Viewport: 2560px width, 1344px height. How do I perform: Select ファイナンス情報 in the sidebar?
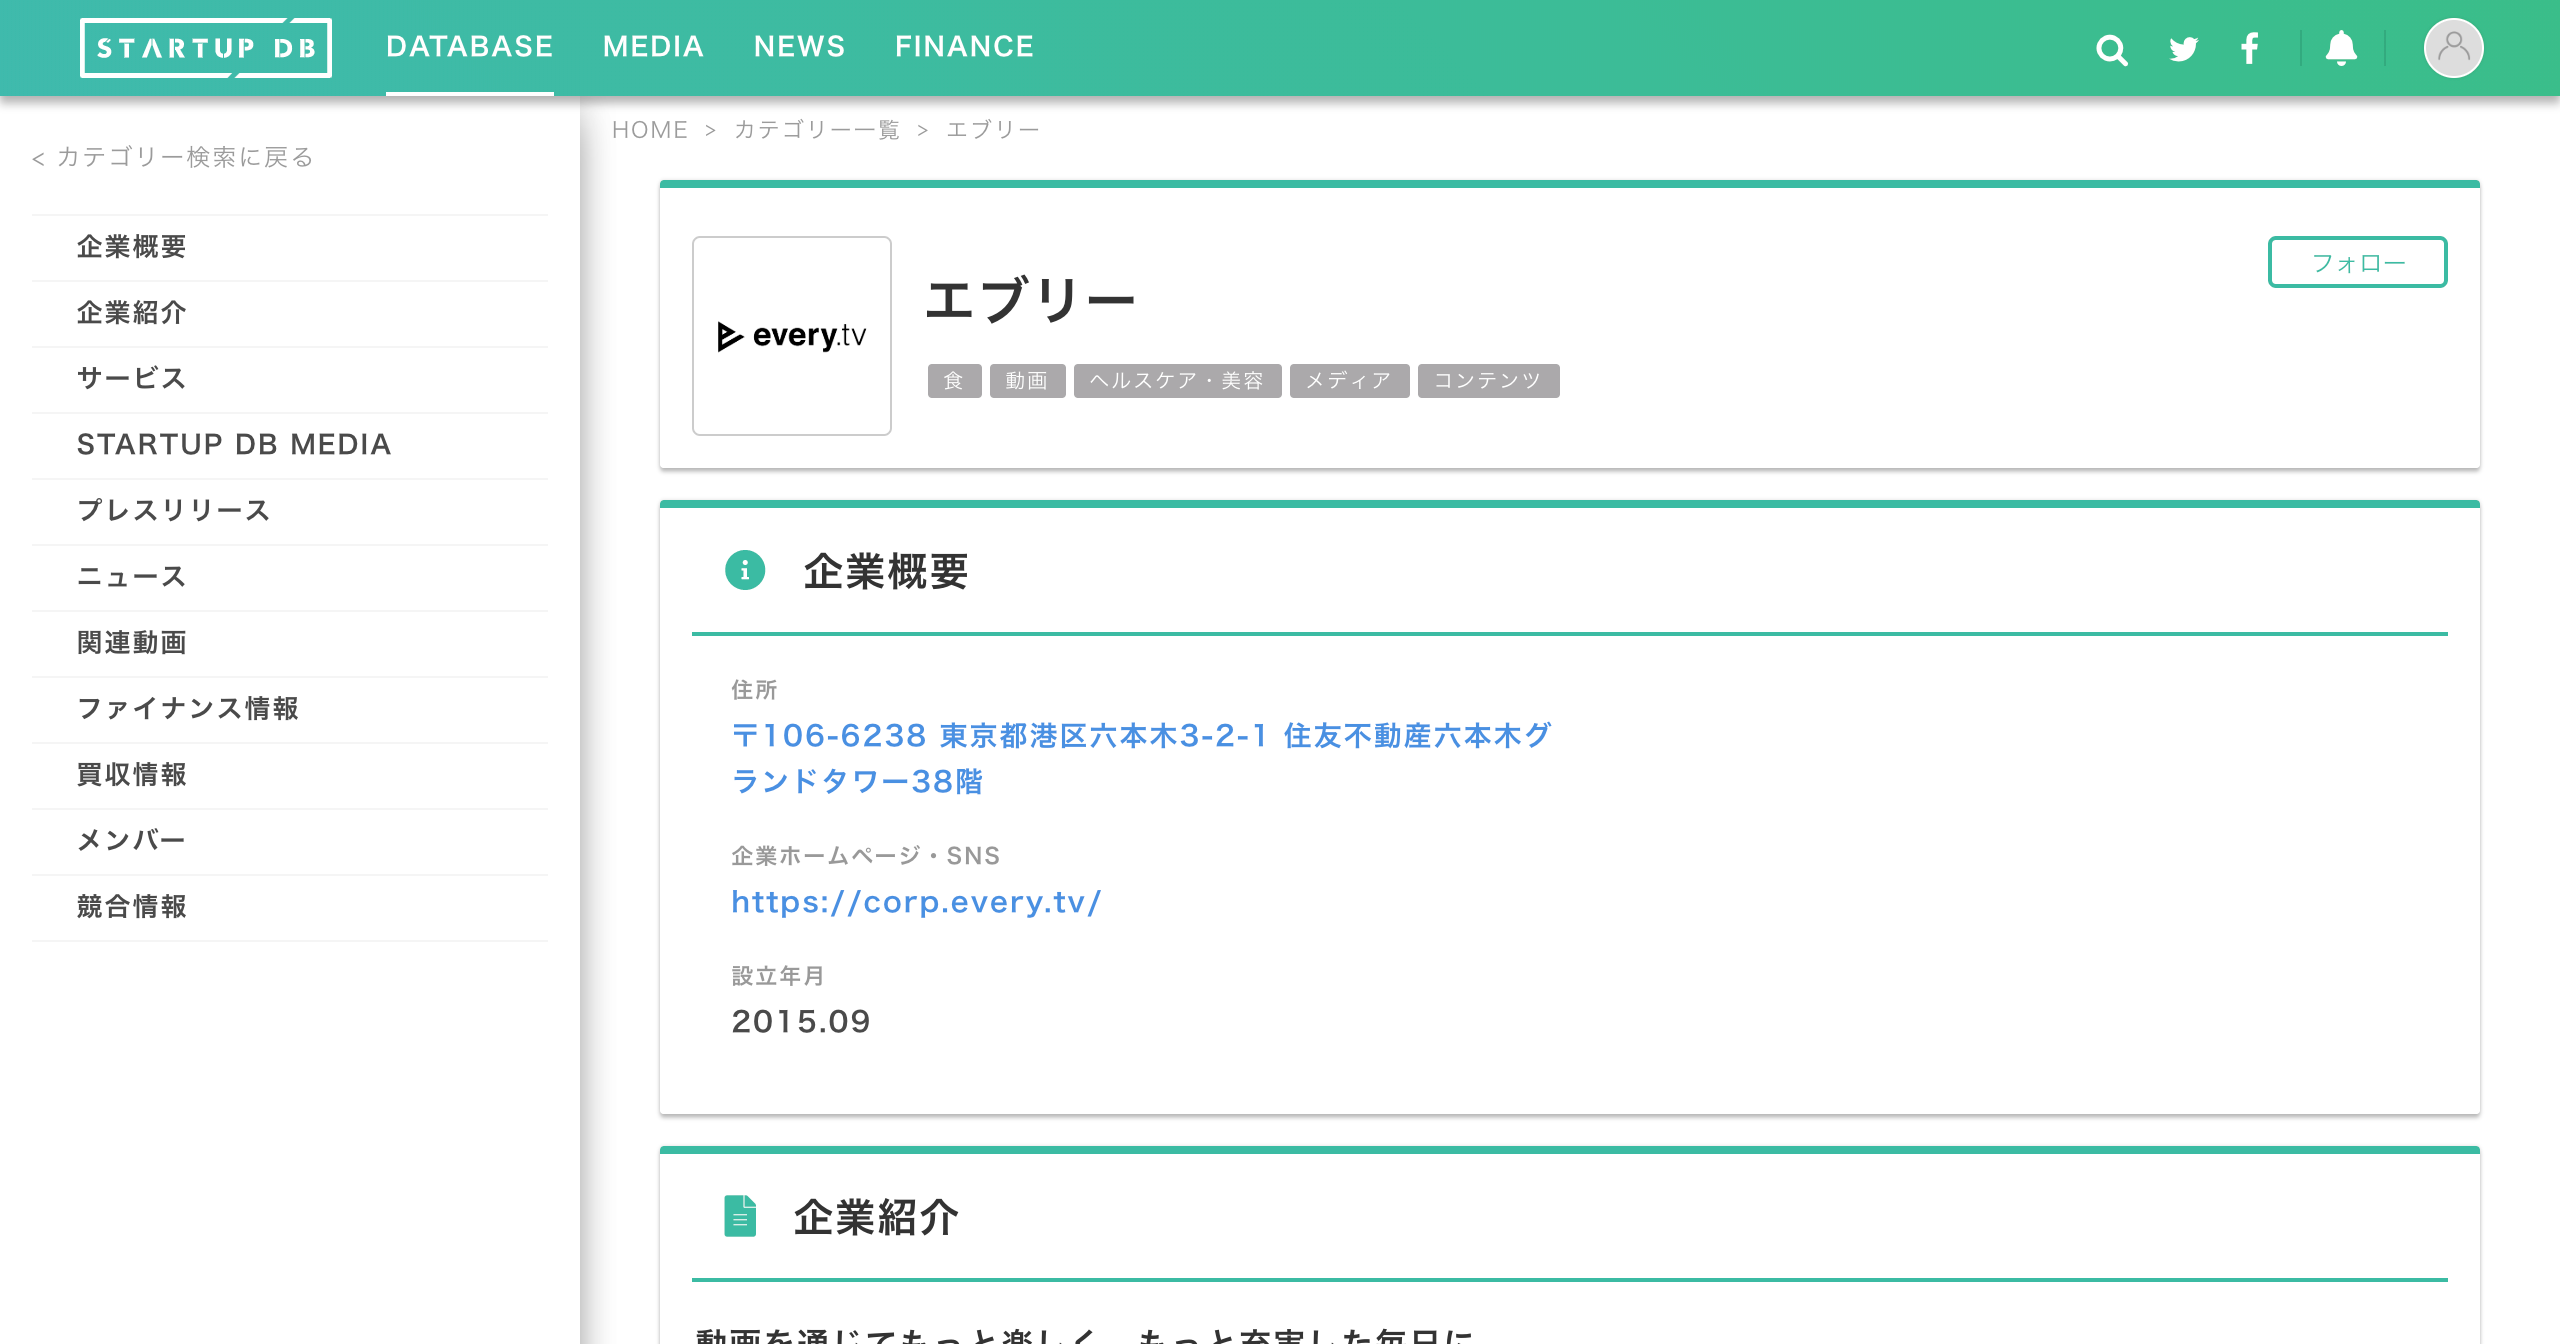pyautogui.click(x=188, y=709)
